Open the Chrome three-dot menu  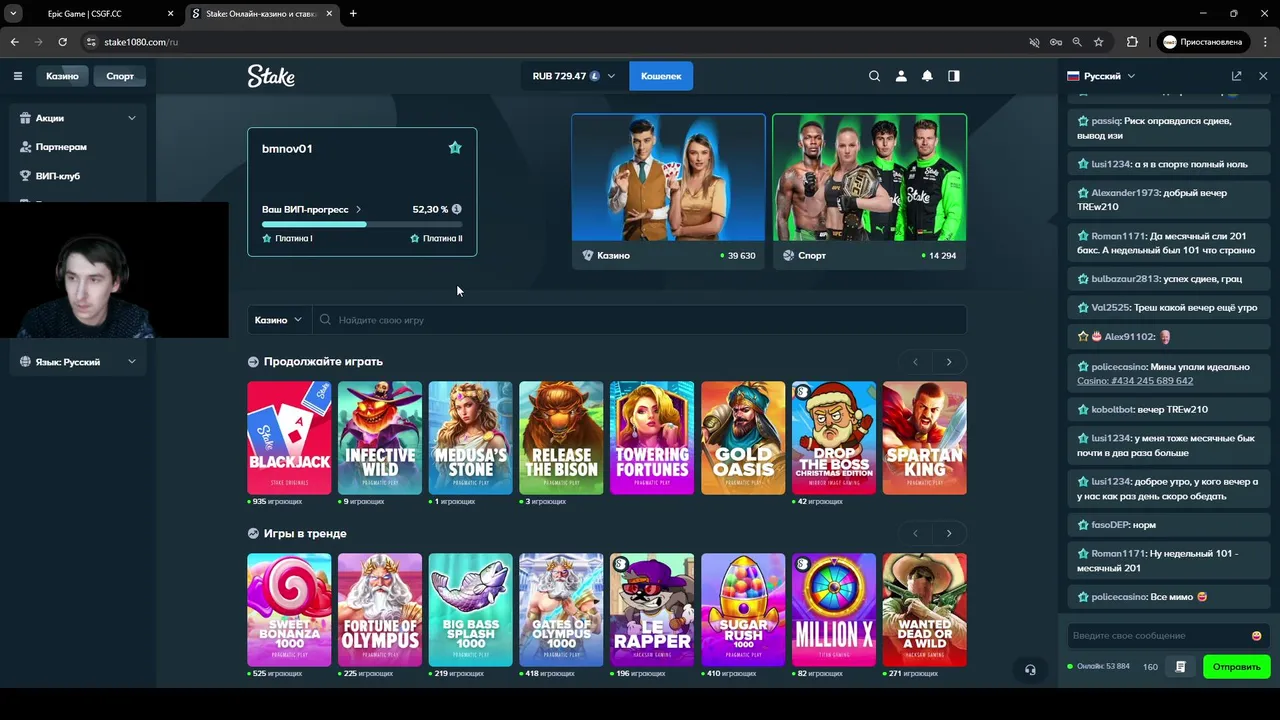pos(1263,42)
